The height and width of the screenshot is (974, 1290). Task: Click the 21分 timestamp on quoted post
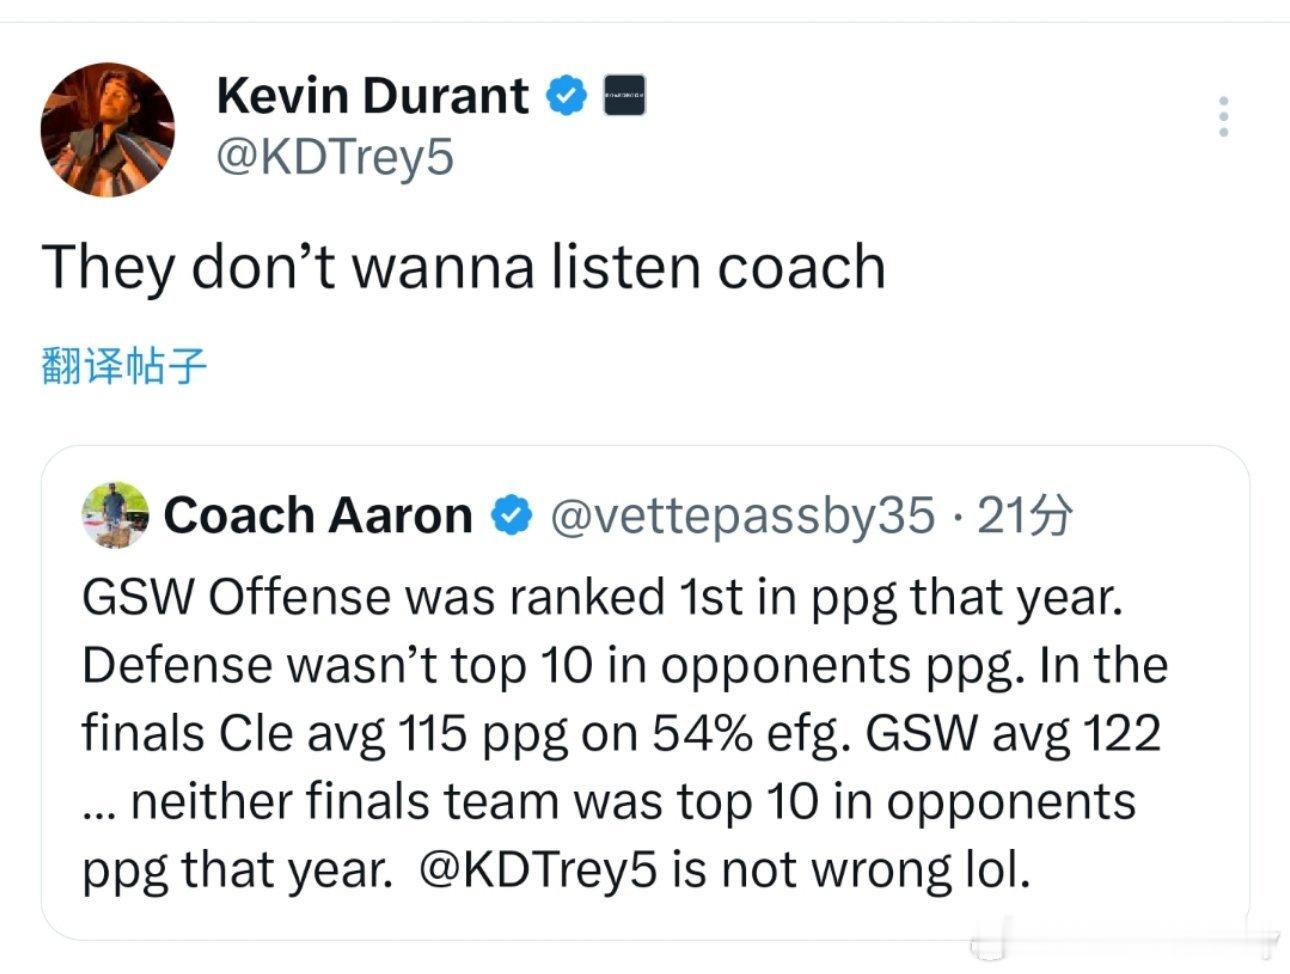coord(1024,516)
